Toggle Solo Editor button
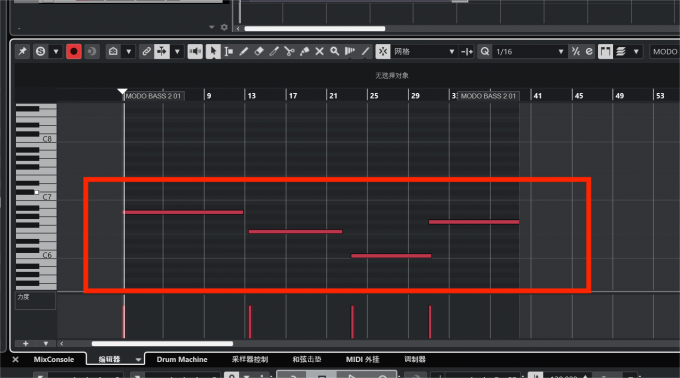 point(40,52)
